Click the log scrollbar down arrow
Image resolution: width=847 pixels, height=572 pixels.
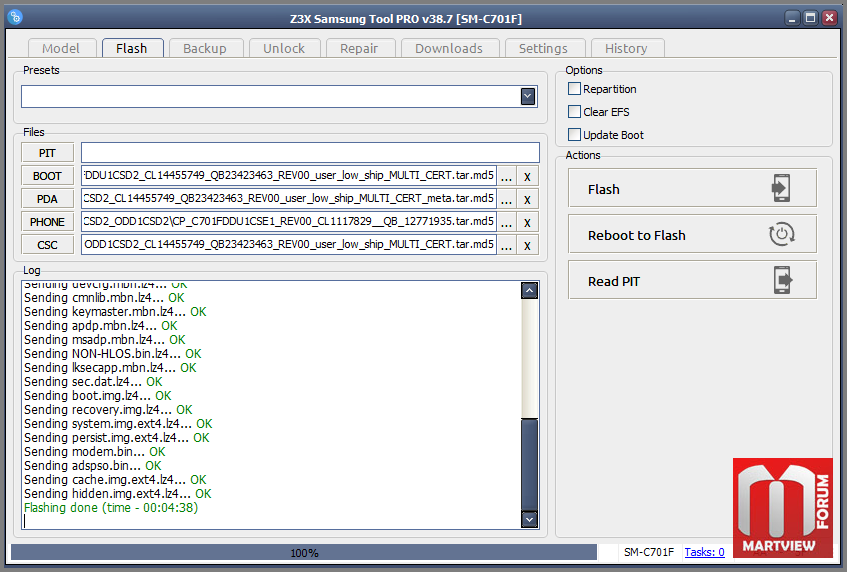coord(529,520)
